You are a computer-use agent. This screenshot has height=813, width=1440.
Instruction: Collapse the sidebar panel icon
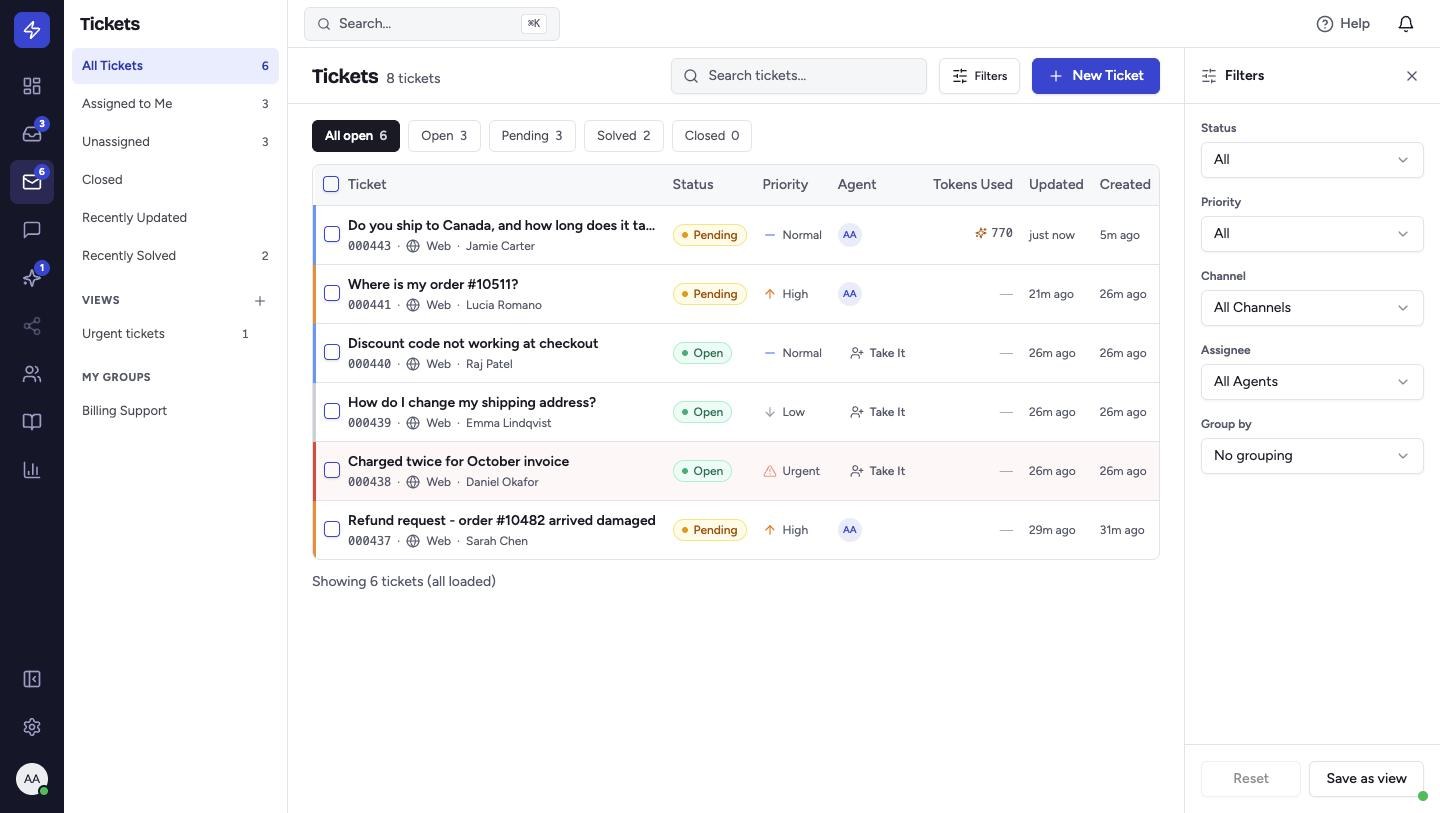pyautogui.click(x=32, y=680)
